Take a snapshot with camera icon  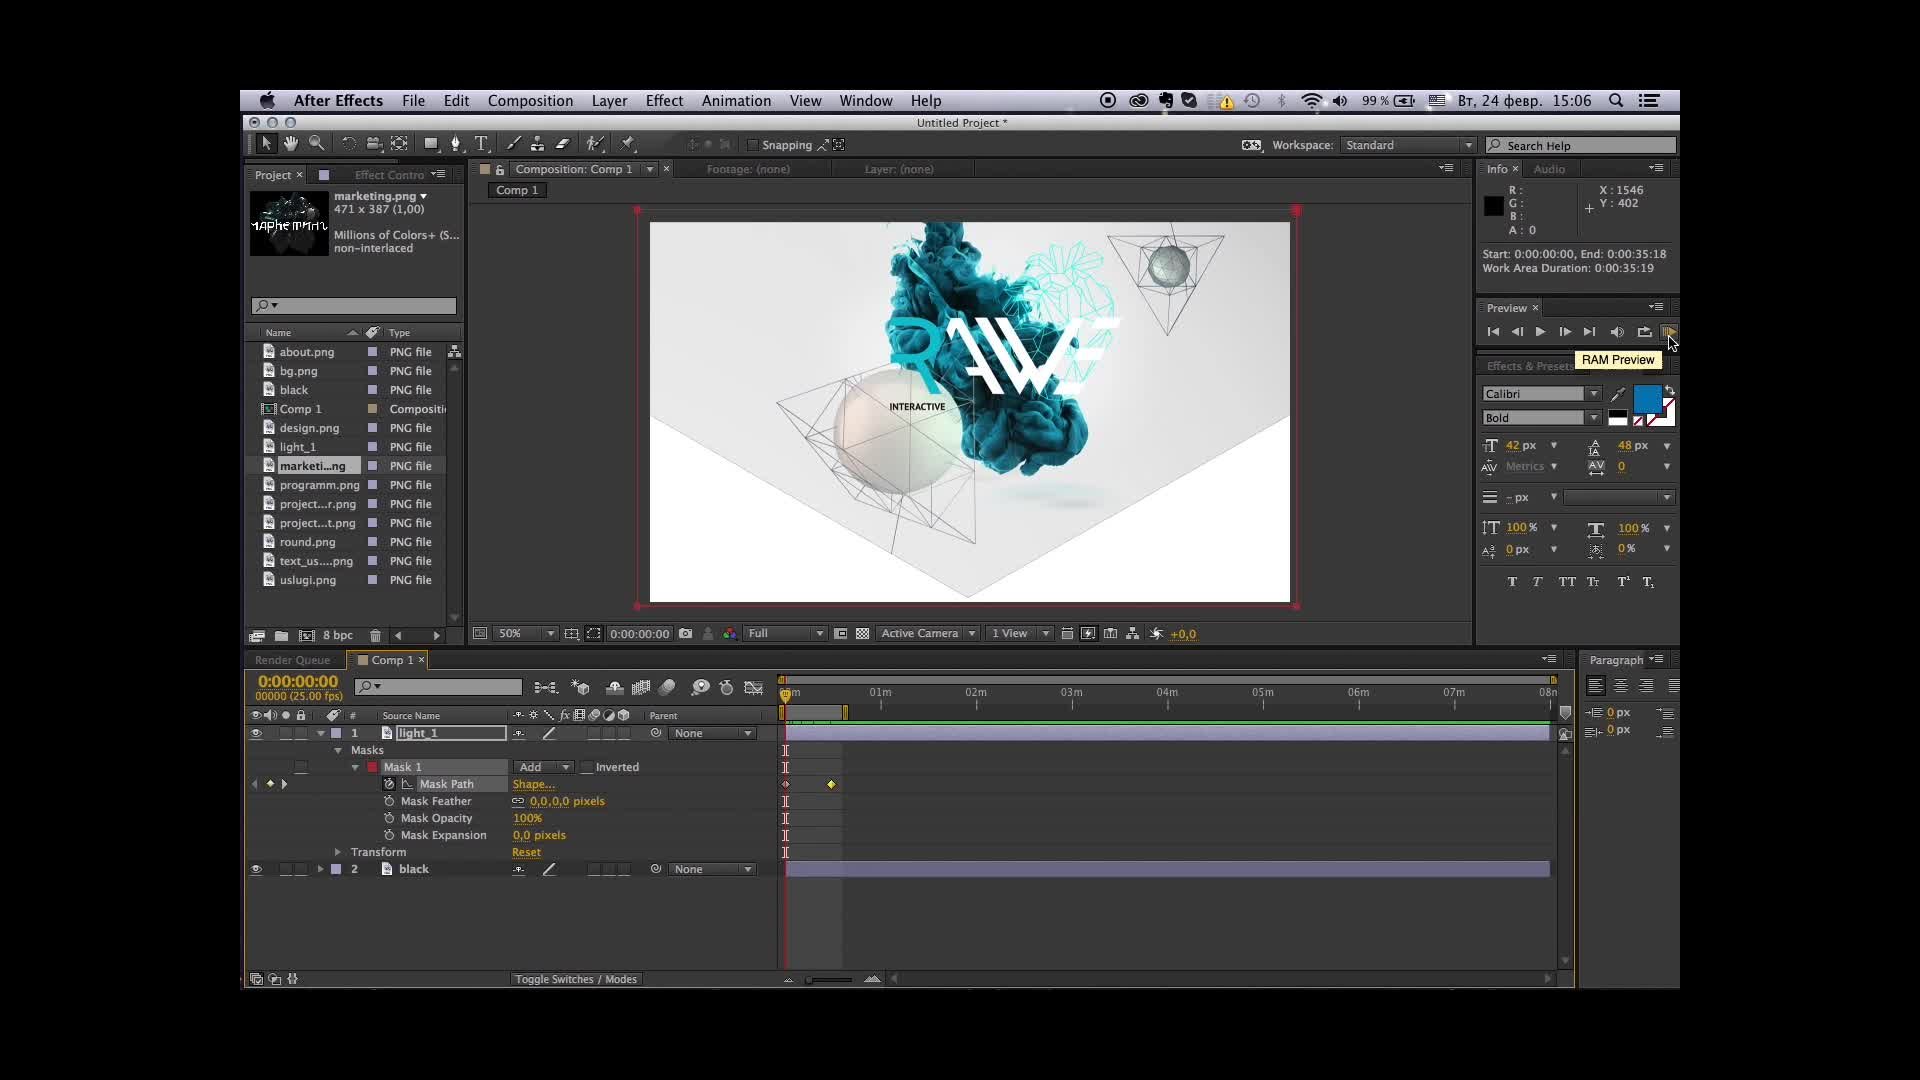tap(685, 634)
